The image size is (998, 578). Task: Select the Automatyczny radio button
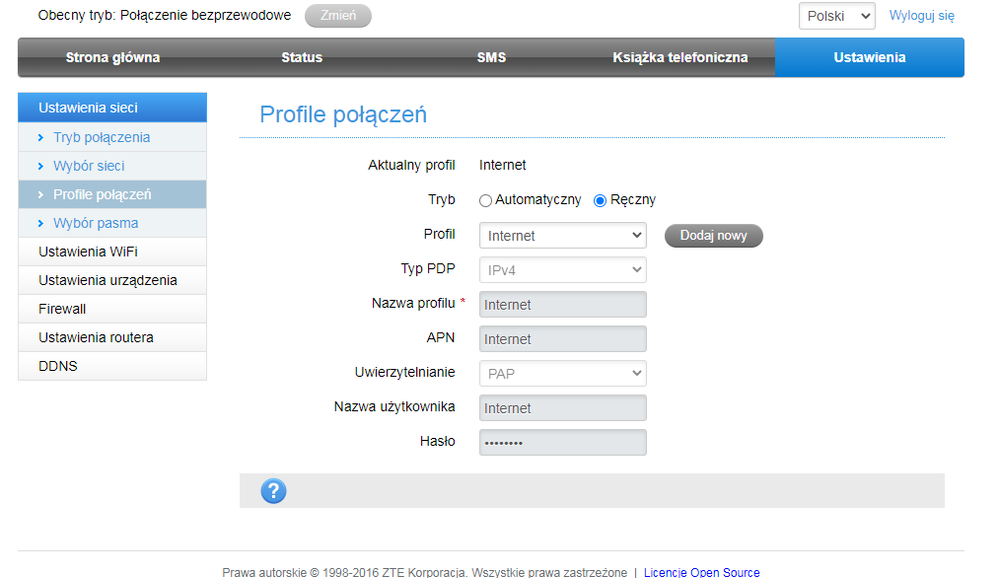tap(486, 200)
